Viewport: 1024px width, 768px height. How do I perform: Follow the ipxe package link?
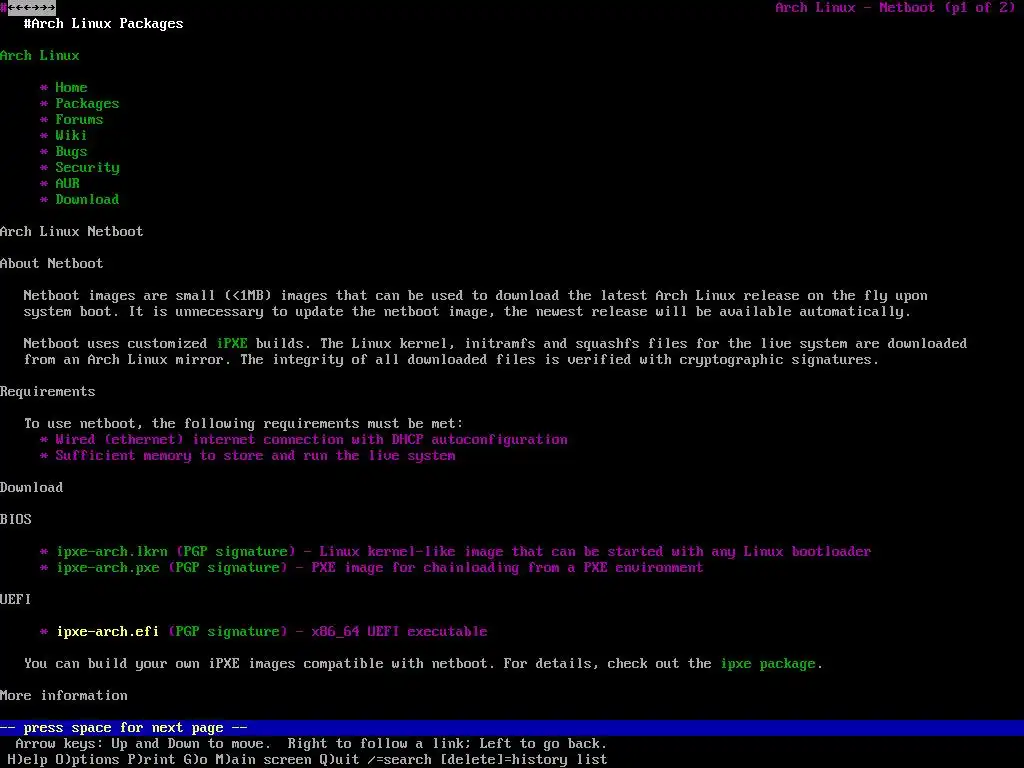click(x=769, y=664)
